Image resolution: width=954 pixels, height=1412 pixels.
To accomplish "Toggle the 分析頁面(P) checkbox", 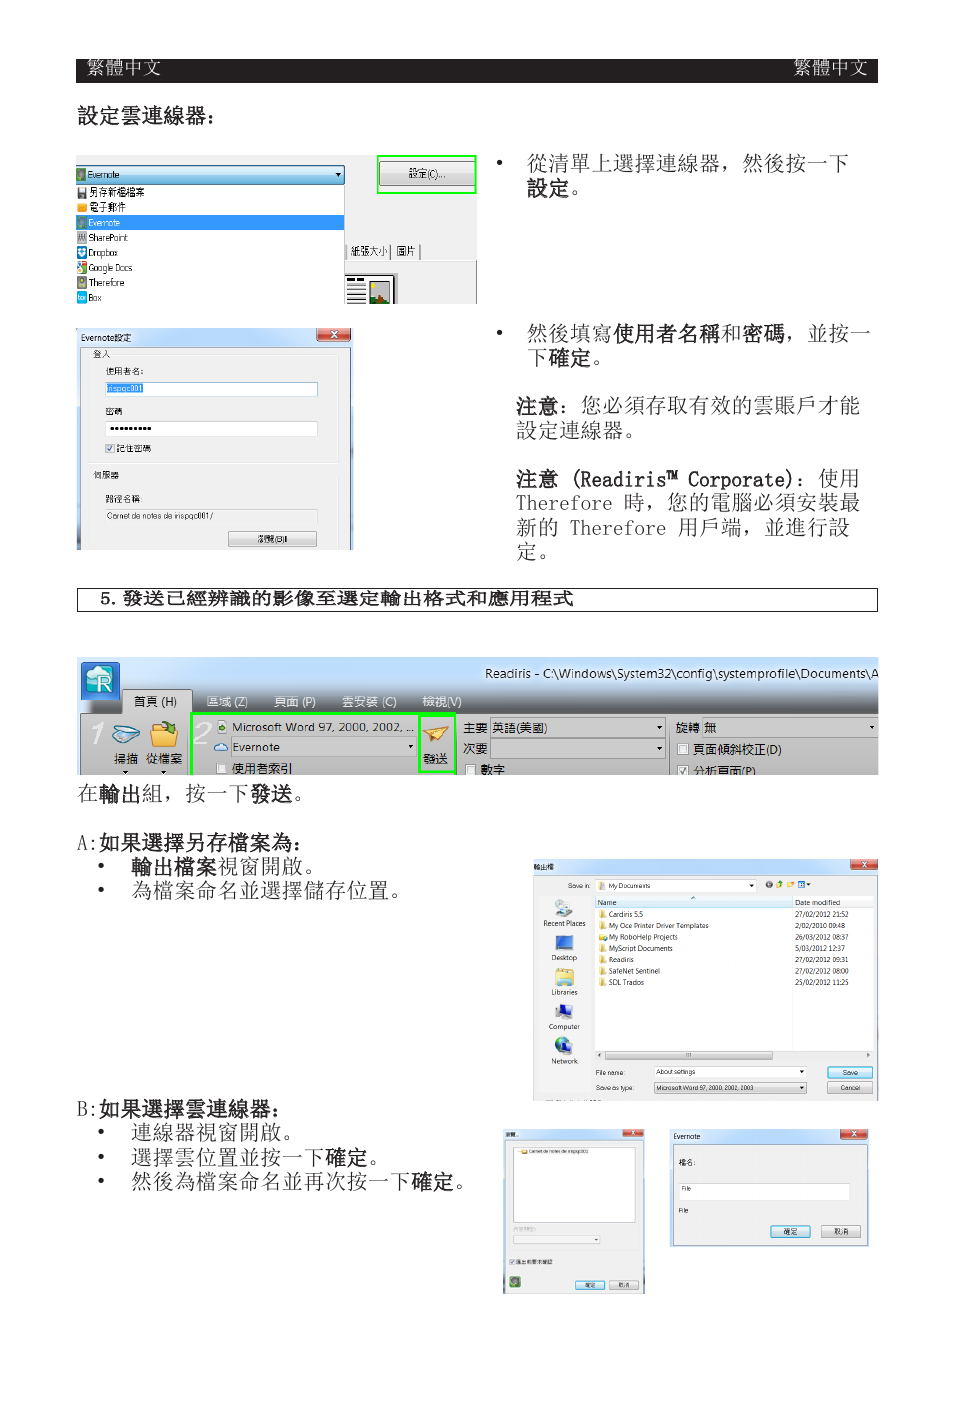I will click(683, 771).
